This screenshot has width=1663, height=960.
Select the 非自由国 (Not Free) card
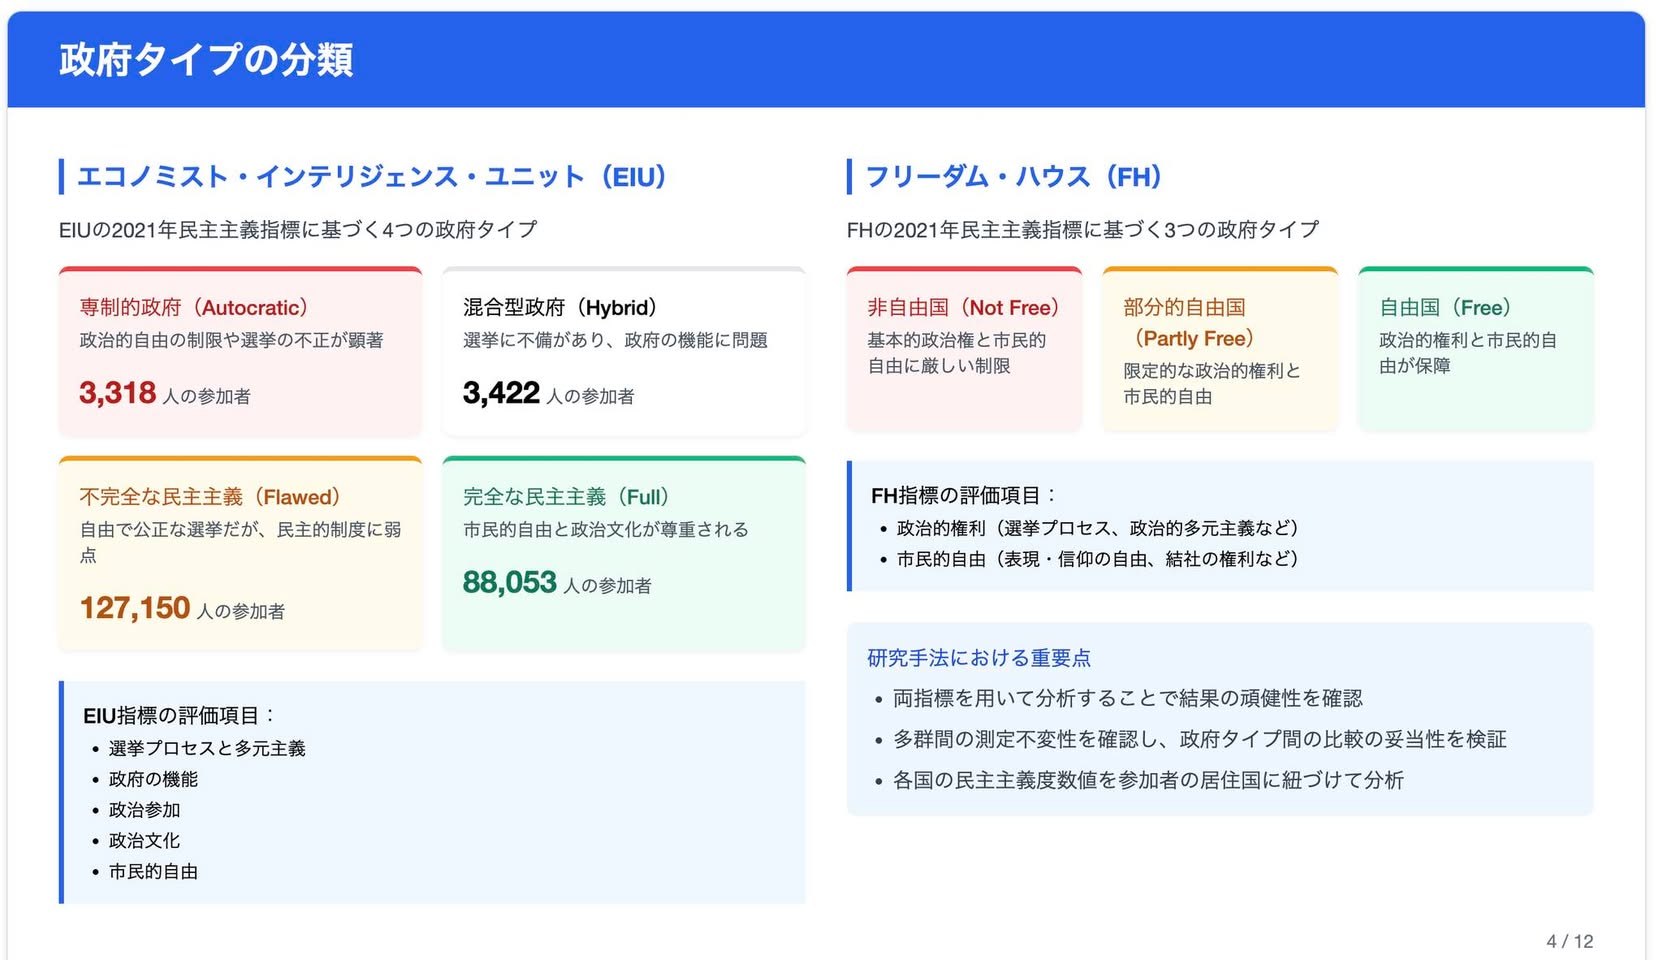[x=964, y=349]
